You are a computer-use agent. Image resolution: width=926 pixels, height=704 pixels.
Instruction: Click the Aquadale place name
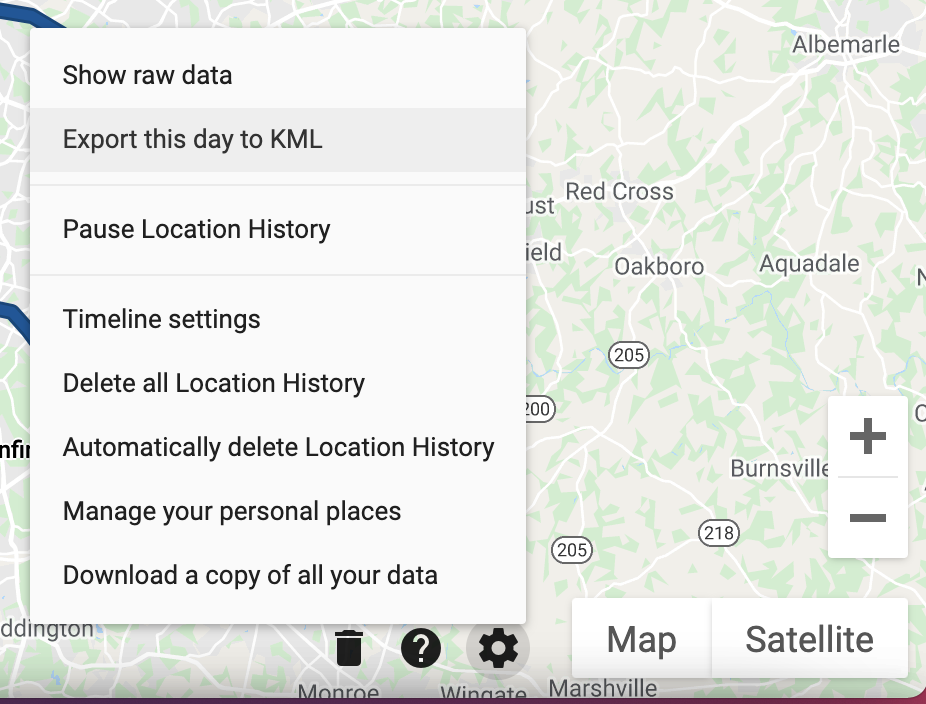(809, 263)
